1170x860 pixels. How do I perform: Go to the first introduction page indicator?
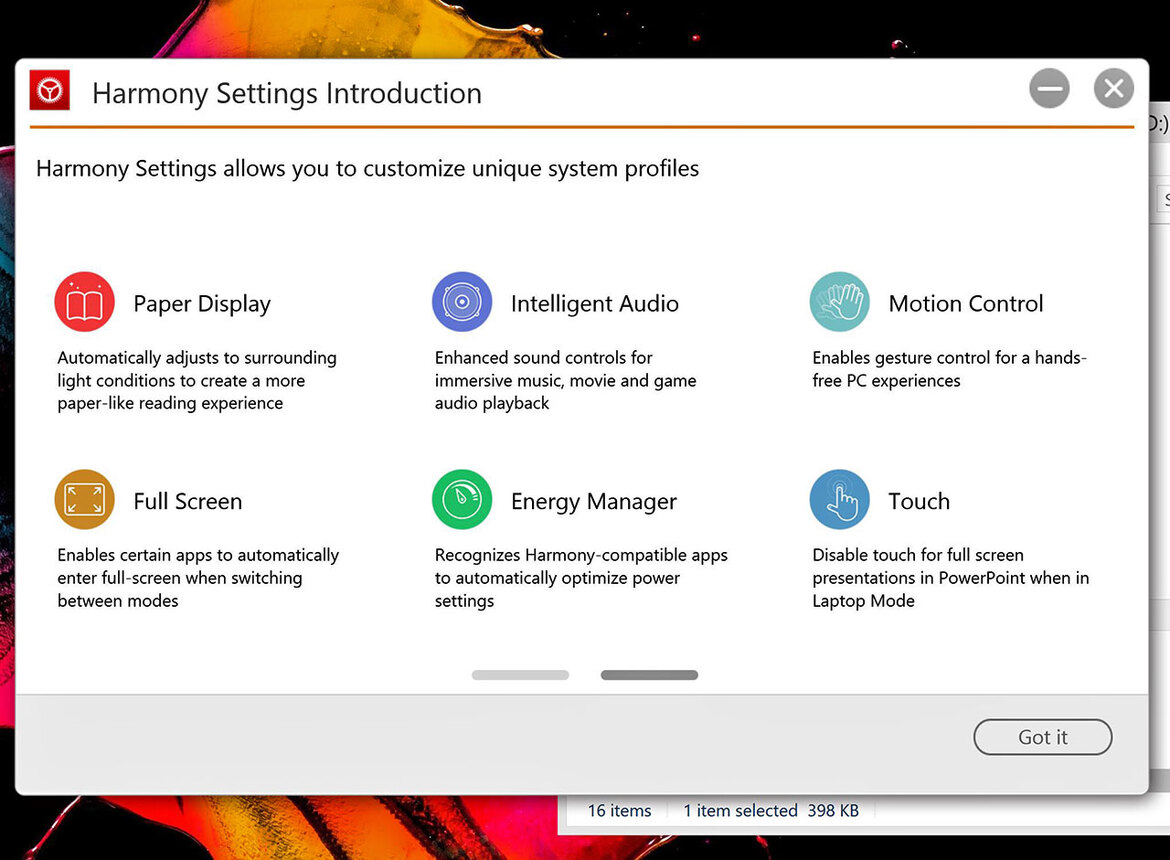click(520, 675)
